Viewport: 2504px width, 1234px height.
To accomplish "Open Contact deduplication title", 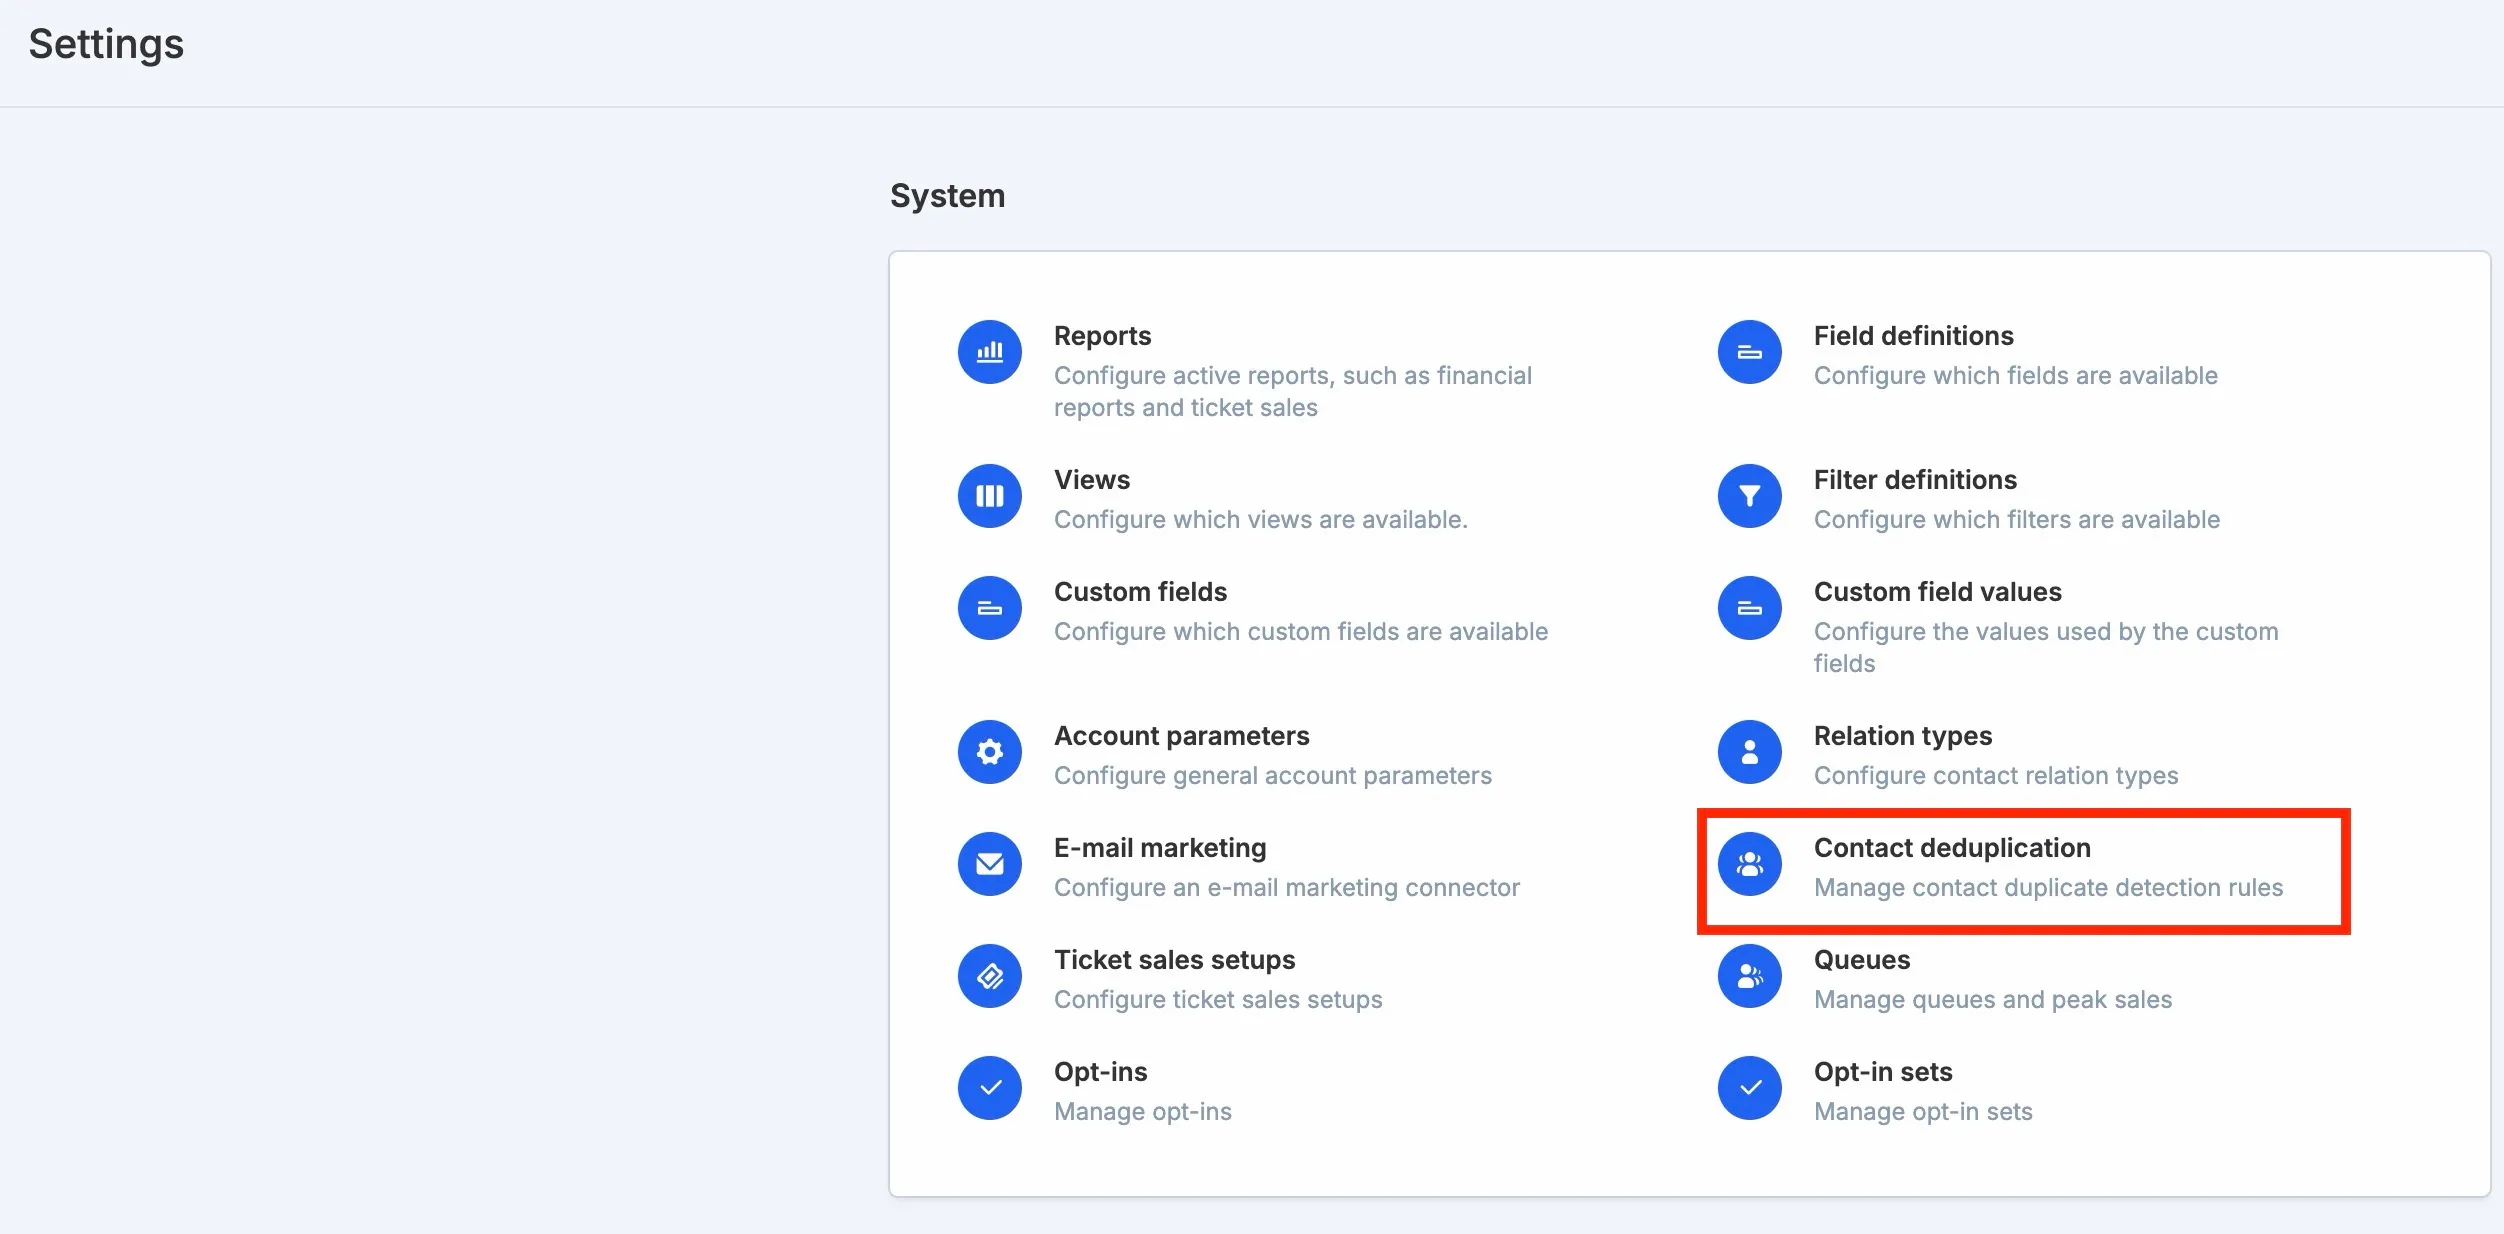I will pyautogui.click(x=1952, y=848).
